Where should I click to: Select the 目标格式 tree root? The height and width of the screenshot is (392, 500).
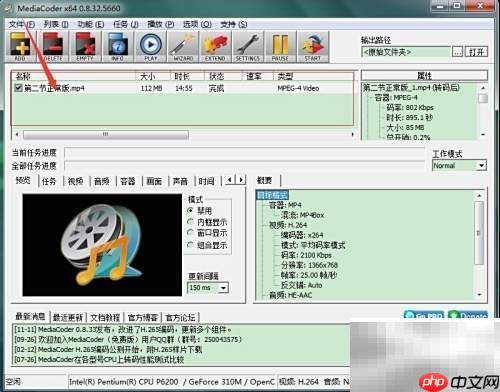[272, 195]
